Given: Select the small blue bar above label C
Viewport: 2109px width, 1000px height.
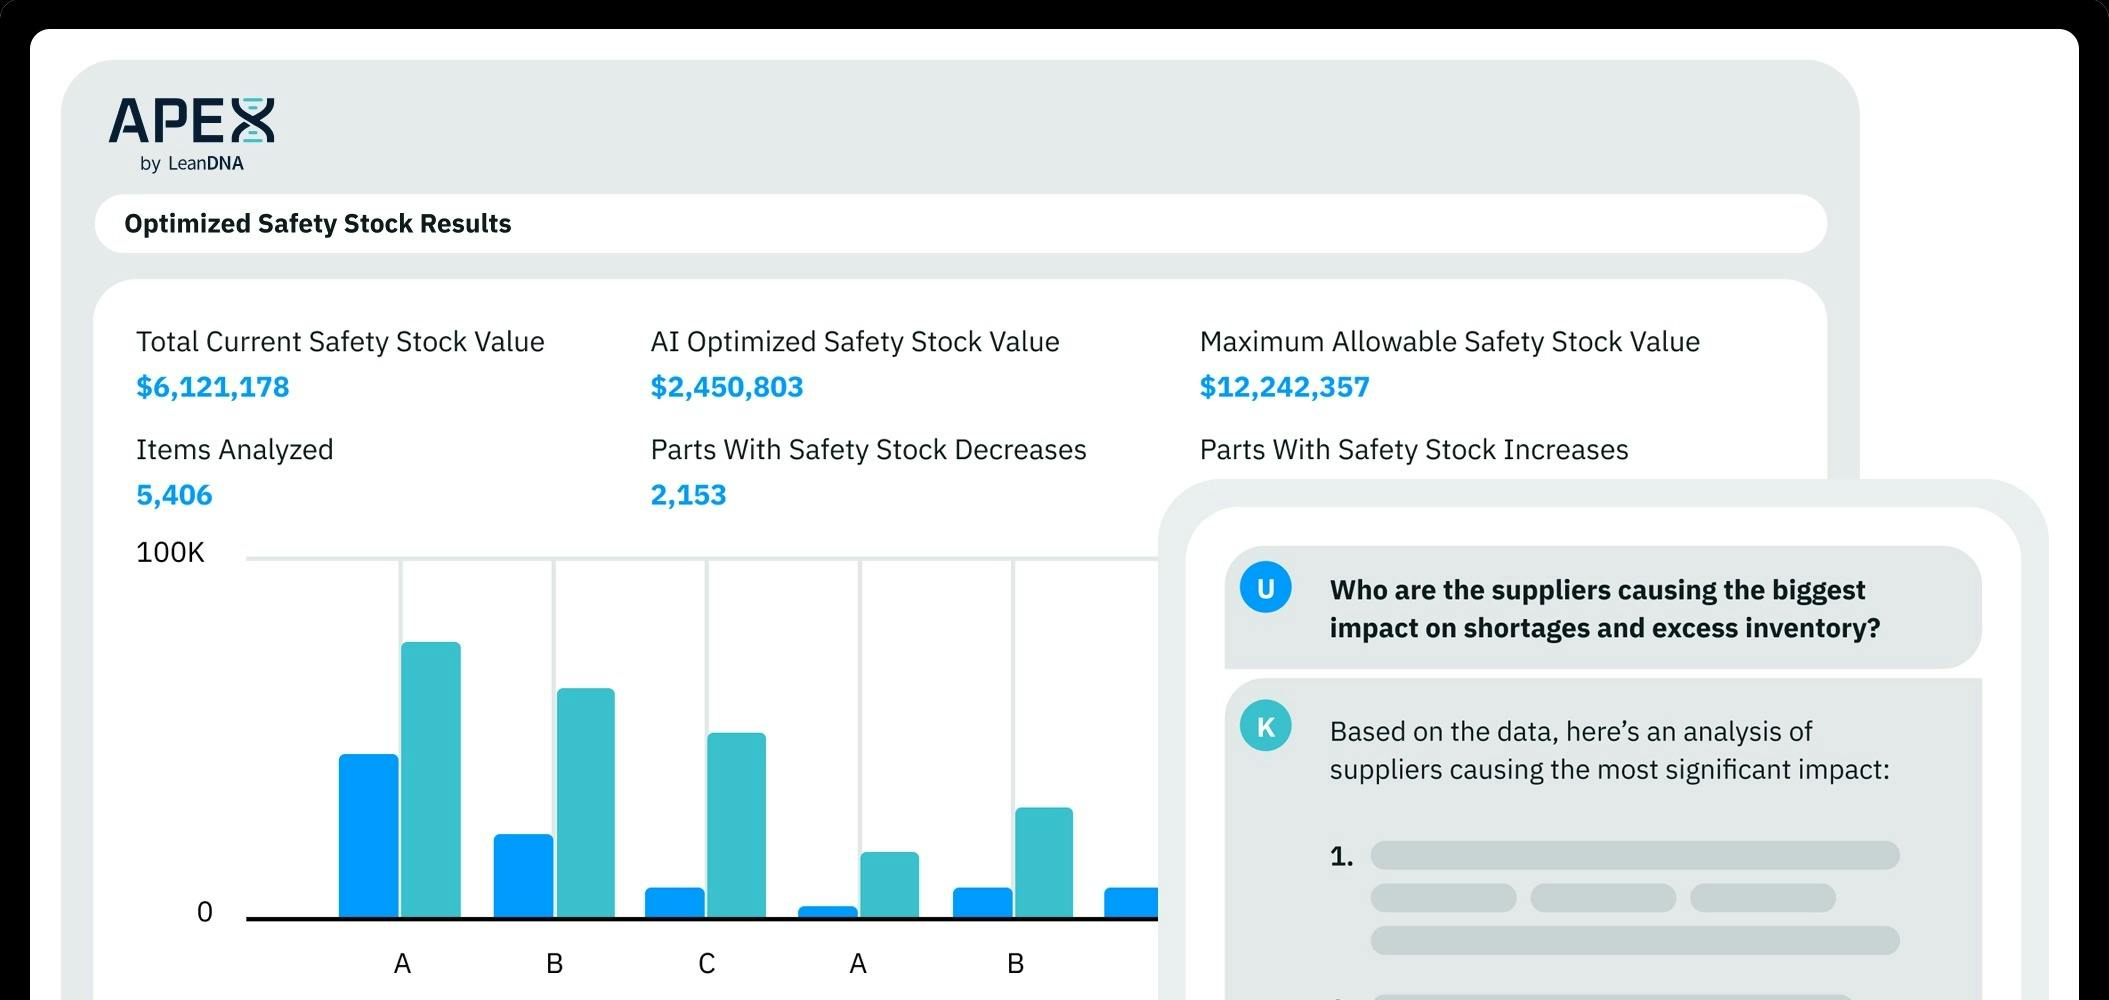Looking at the screenshot, I should [x=674, y=902].
